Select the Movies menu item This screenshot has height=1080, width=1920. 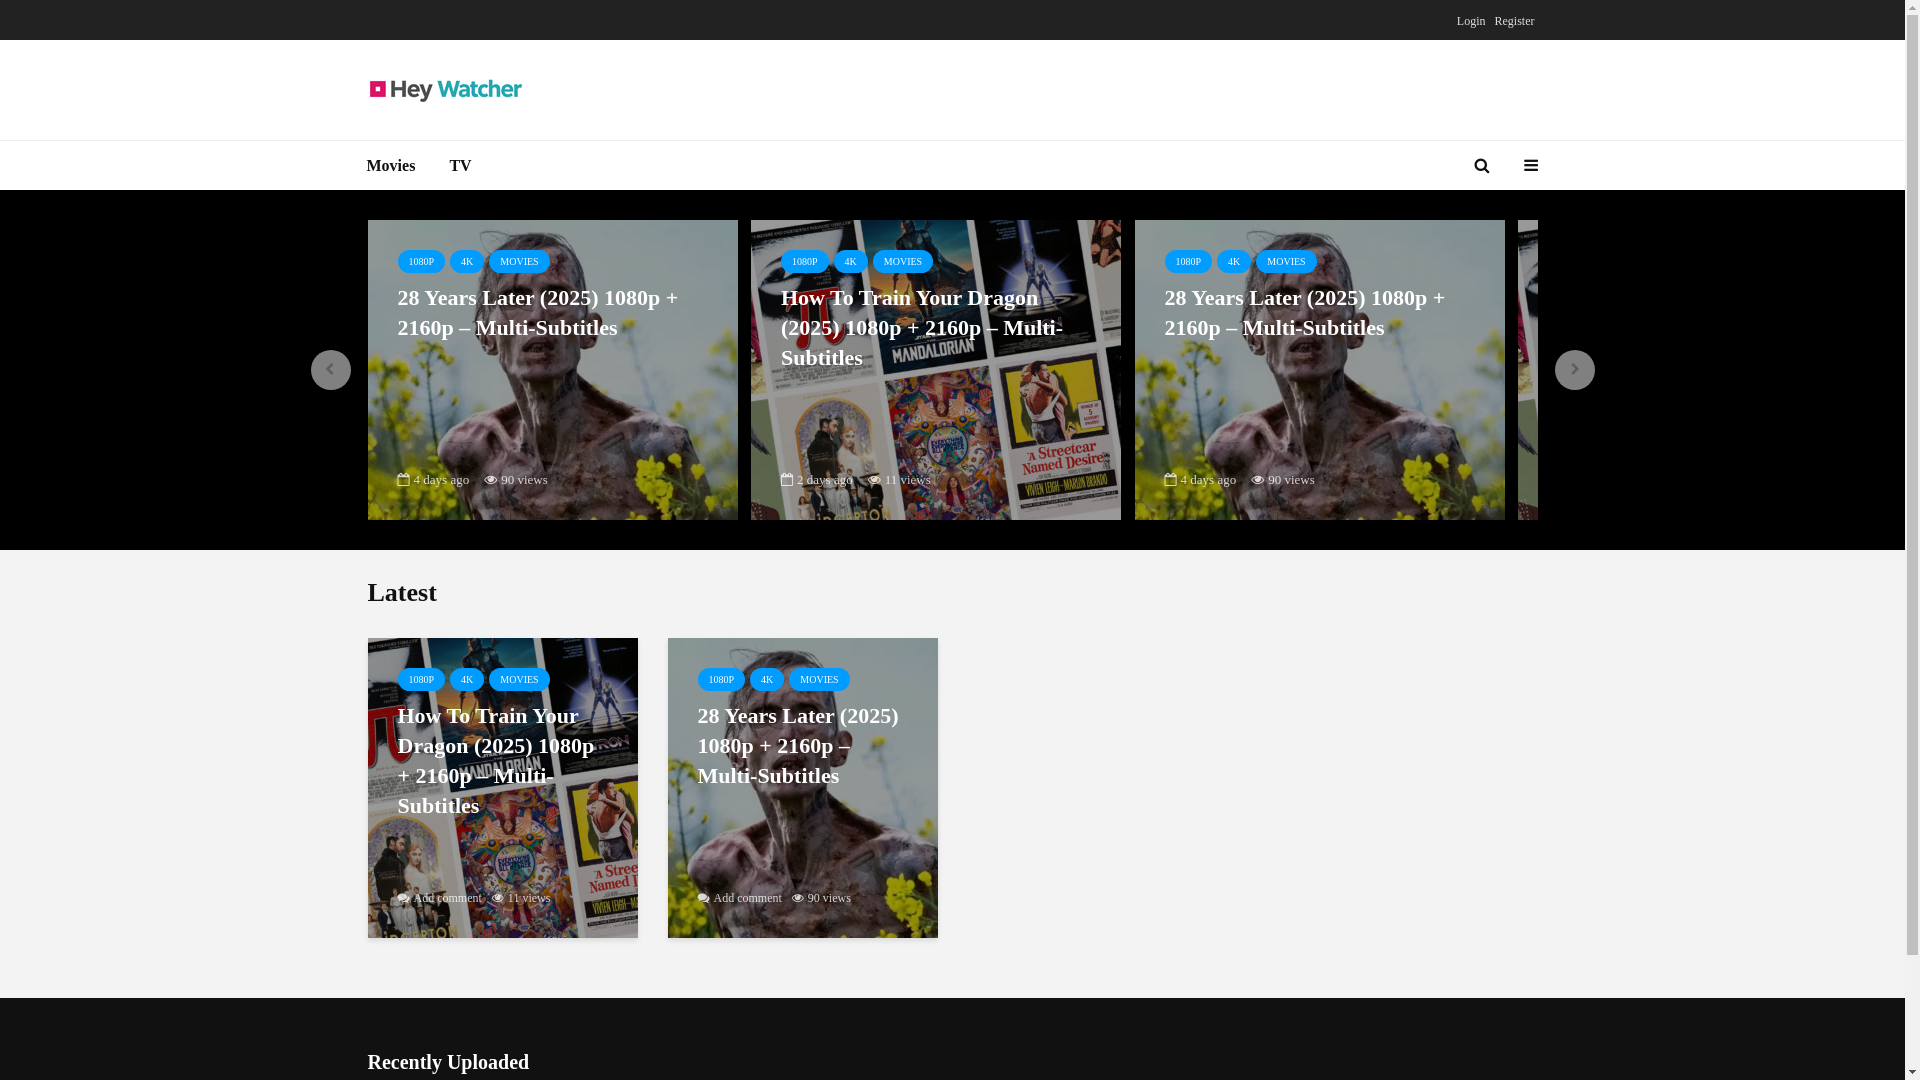pos(391,166)
